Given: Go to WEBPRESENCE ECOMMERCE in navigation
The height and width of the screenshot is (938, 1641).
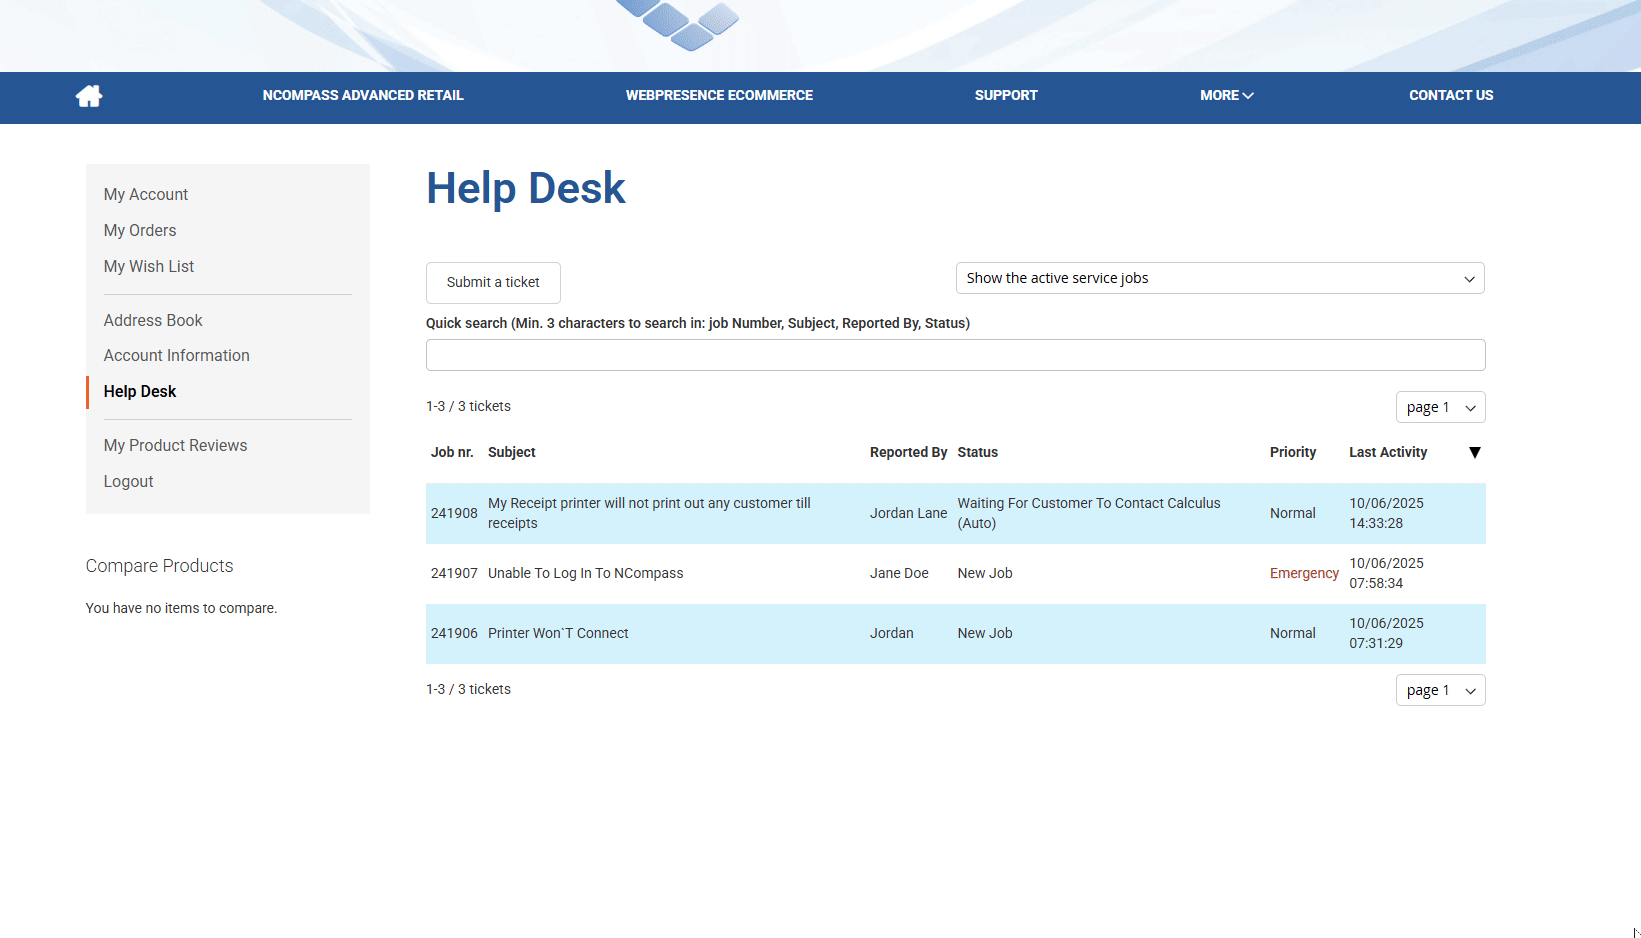Looking at the screenshot, I should [719, 96].
